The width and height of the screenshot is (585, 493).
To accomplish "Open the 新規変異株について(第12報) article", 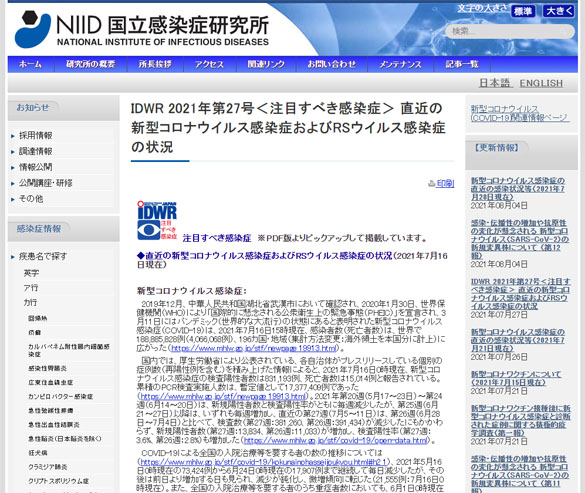I will [x=520, y=239].
